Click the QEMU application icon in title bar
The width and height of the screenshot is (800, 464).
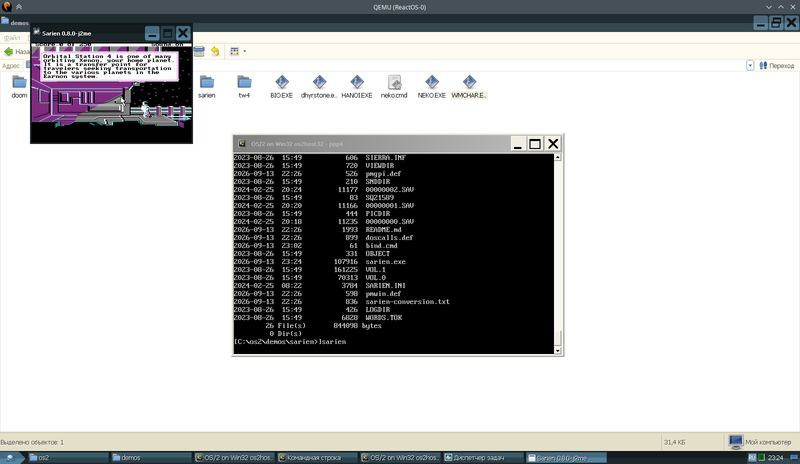click(7, 7)
